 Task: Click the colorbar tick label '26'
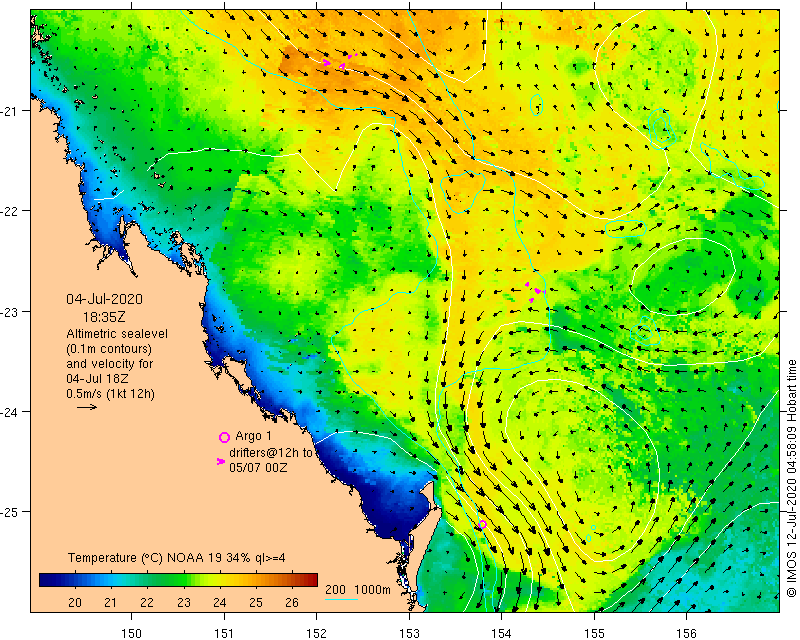pyautogui.click(x=292, y=603)
